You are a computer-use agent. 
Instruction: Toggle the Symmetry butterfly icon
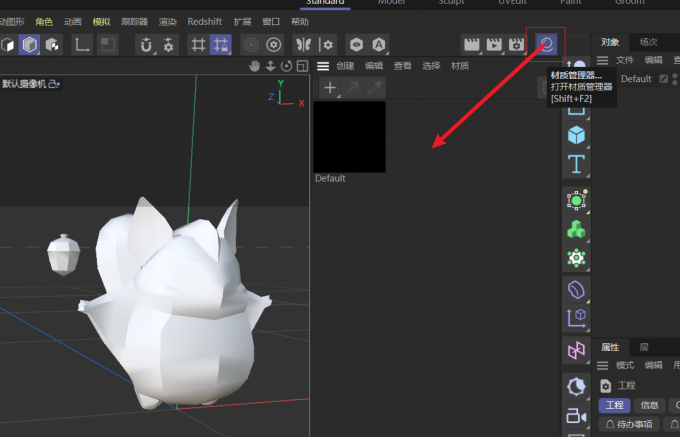coord(304,44)
